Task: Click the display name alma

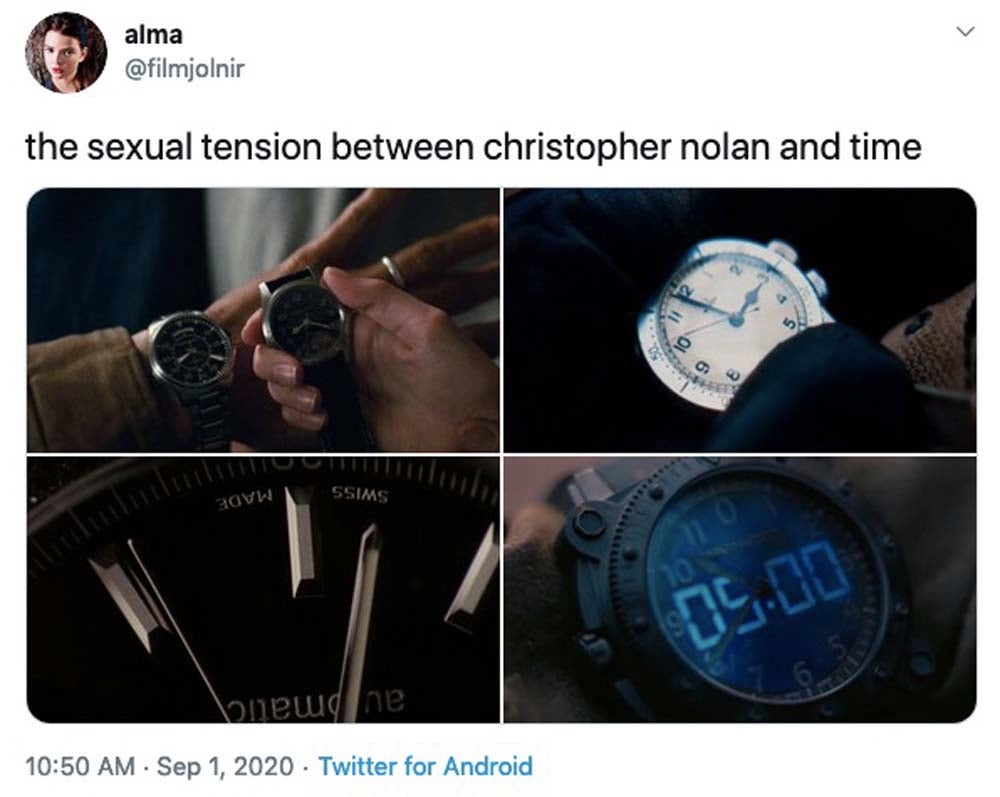Action: (154, 34)
